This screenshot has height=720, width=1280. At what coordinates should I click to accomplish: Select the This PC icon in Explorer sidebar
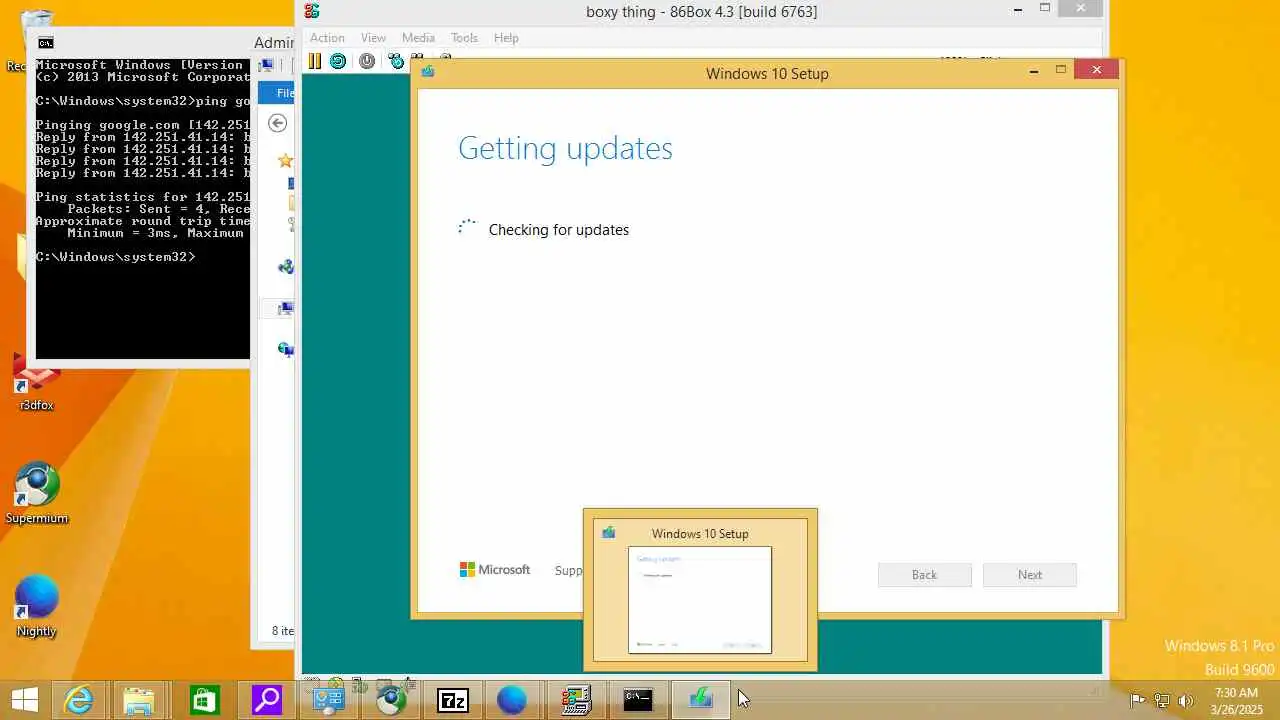[x=286, y=309]
